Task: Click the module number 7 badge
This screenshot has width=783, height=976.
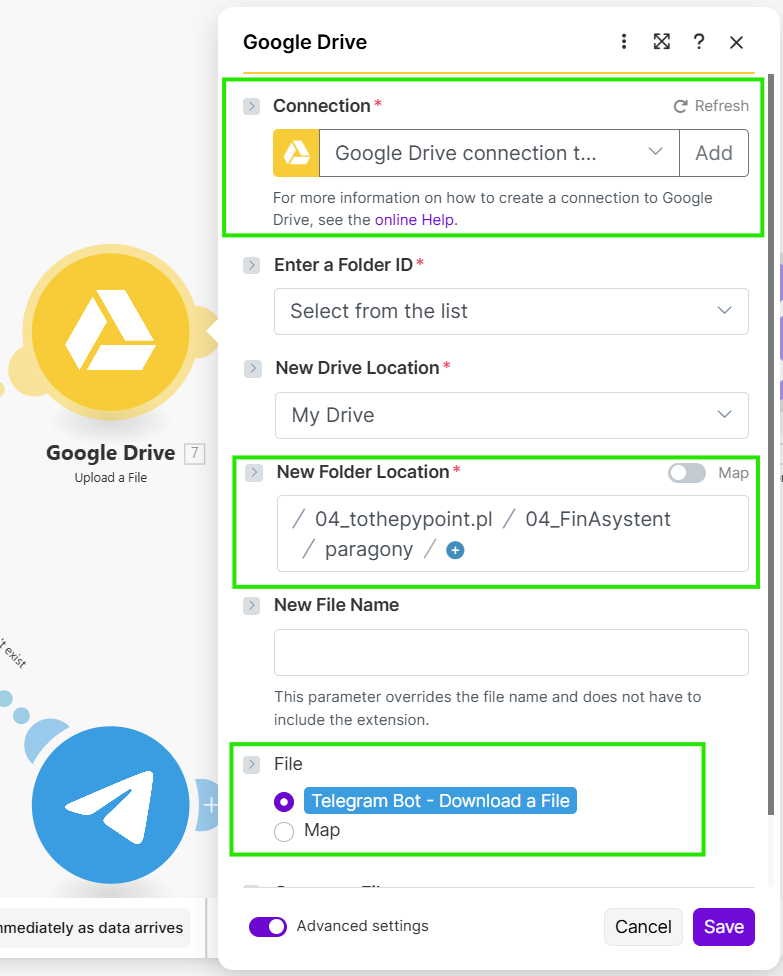Action: pyautogui.click(x=195, y=453)
